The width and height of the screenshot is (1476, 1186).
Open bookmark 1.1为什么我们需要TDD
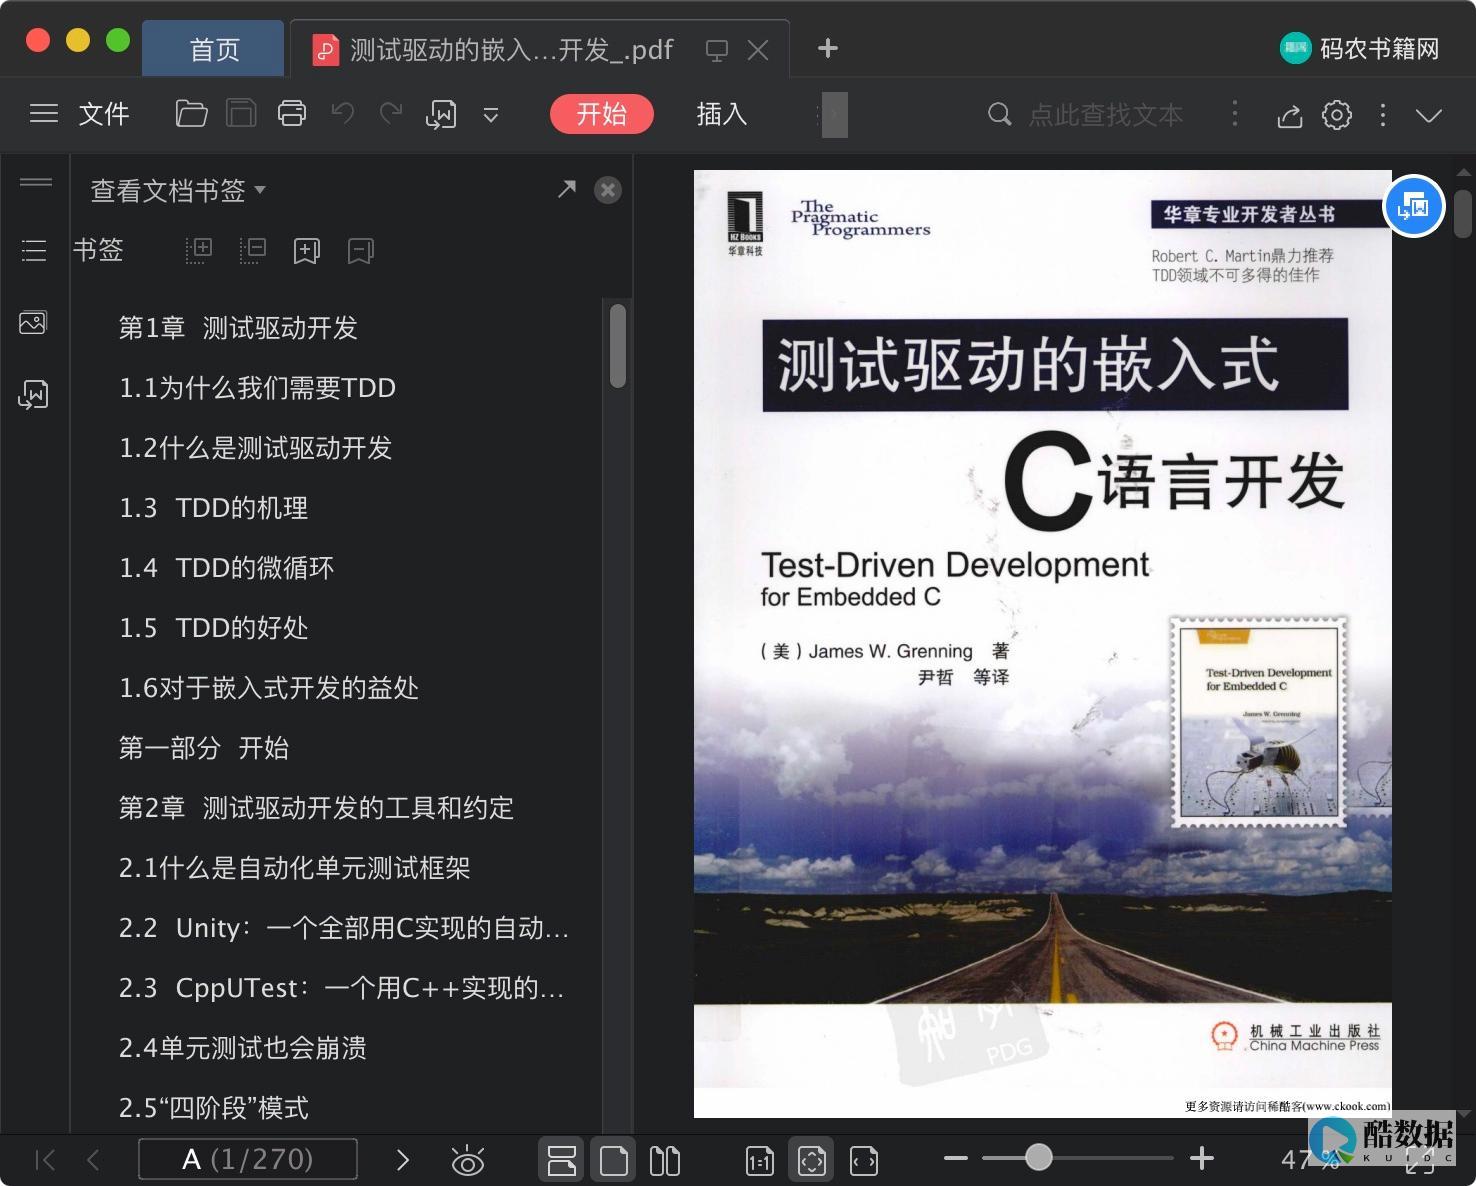pos(258,388)
